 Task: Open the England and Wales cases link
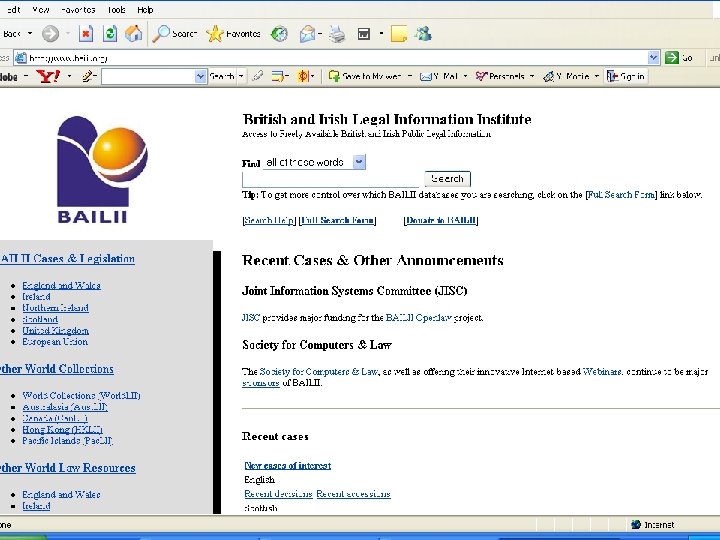pyautogui.click(x=61, y=286)
